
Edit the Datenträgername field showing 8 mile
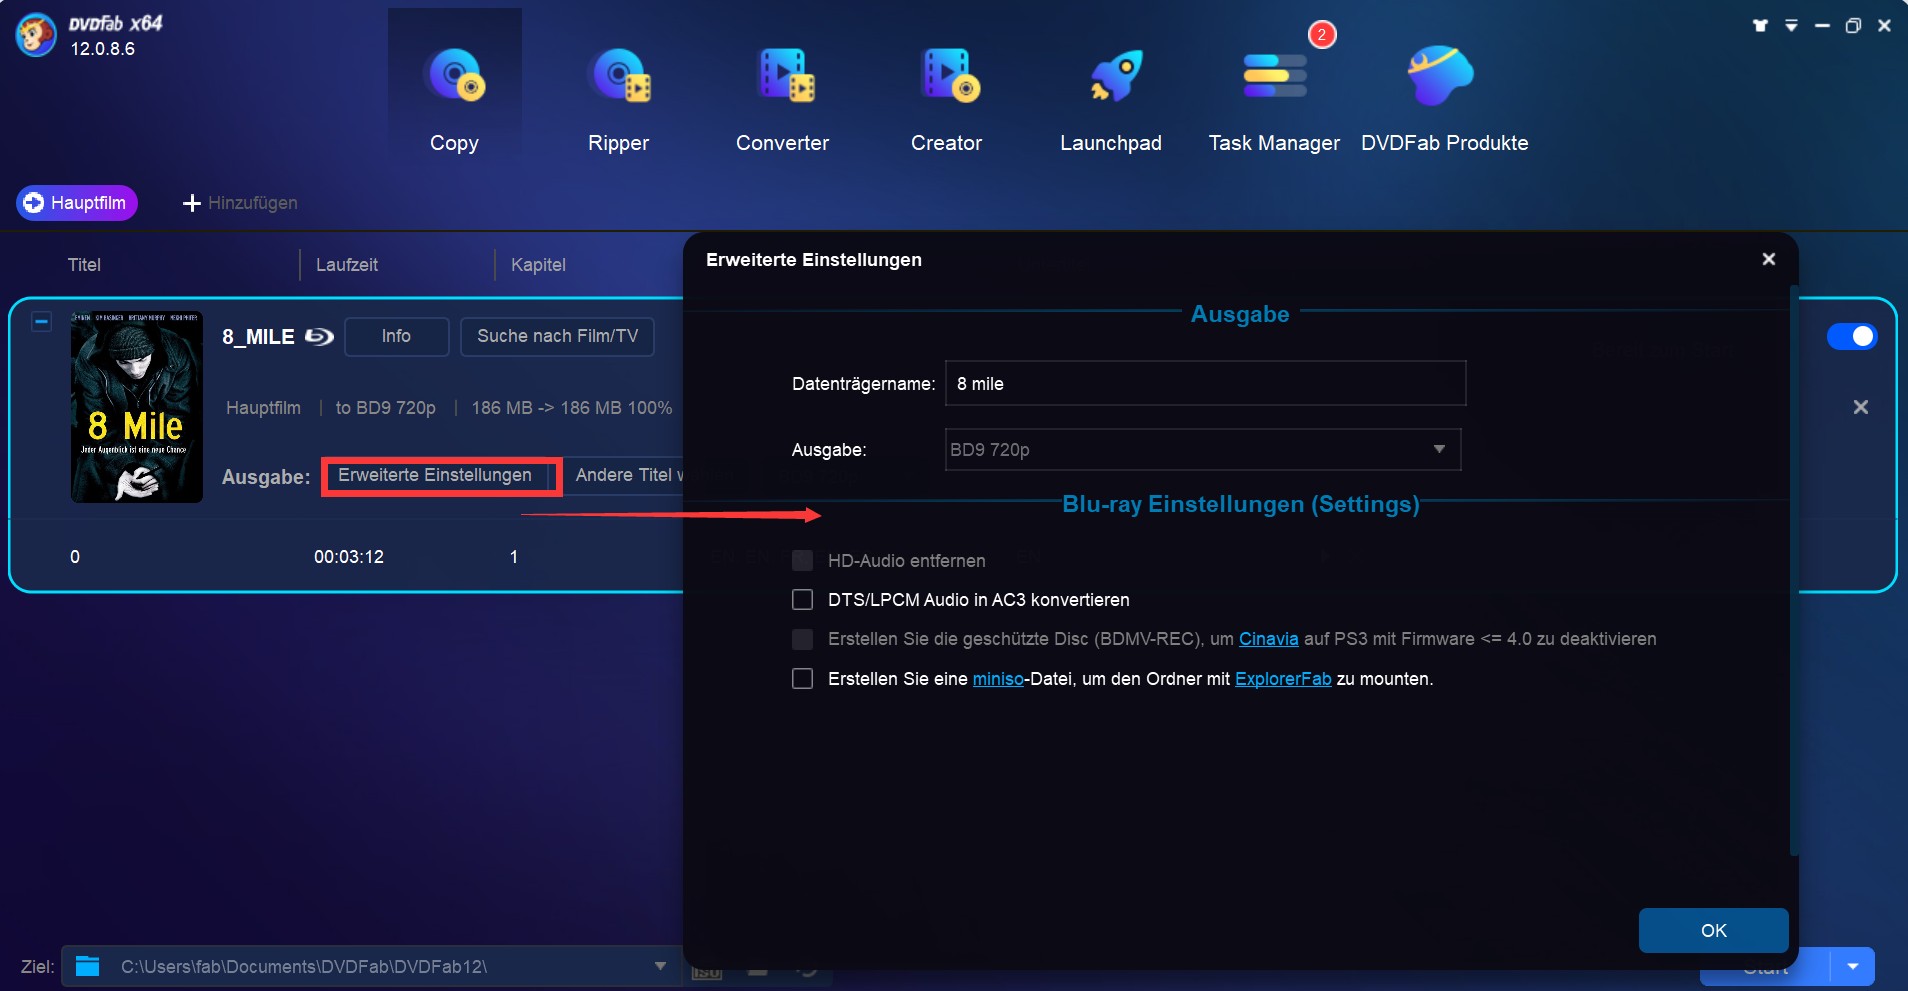coord(1204,383)
